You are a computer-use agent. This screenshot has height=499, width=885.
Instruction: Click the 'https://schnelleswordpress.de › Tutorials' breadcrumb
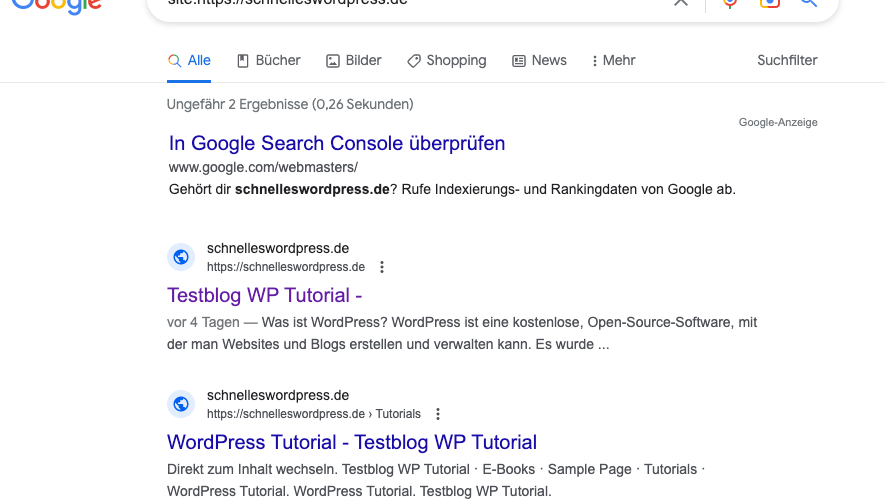[314, 414]
